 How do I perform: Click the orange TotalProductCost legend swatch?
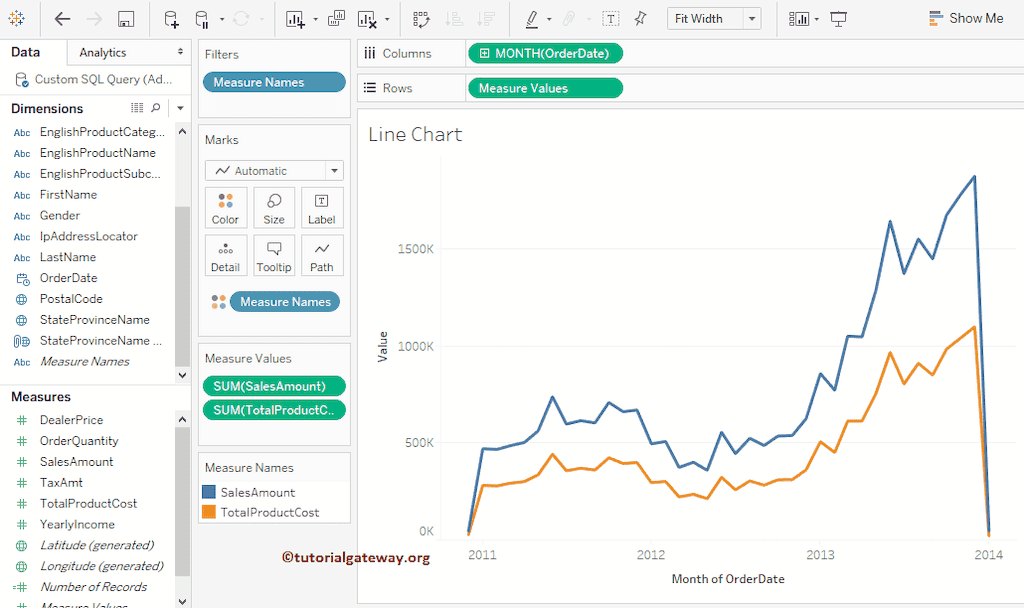pos(209,512)
